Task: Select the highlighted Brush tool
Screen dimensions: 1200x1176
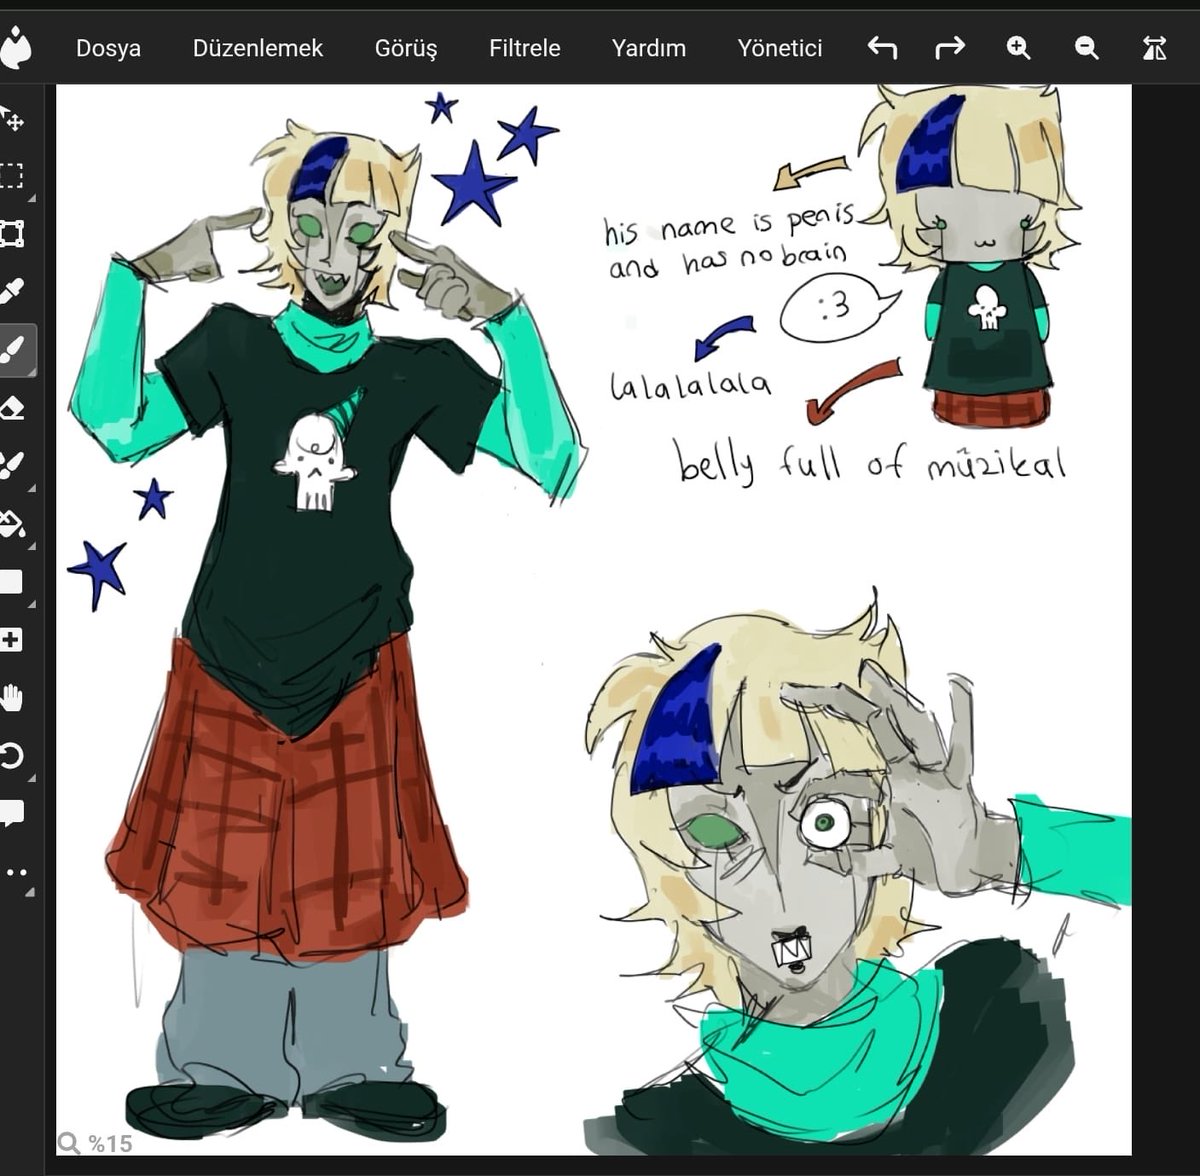Action: [14, 350]
